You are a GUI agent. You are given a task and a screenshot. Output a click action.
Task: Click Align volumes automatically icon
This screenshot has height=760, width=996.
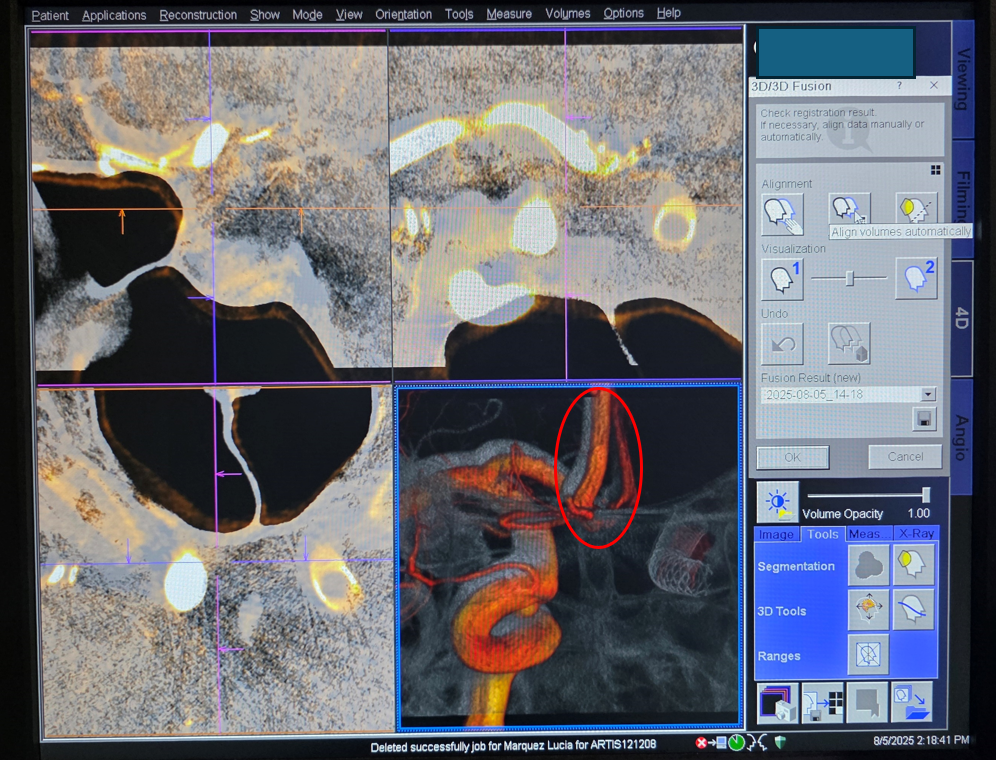pyautogui.click(x=849, y=210)
